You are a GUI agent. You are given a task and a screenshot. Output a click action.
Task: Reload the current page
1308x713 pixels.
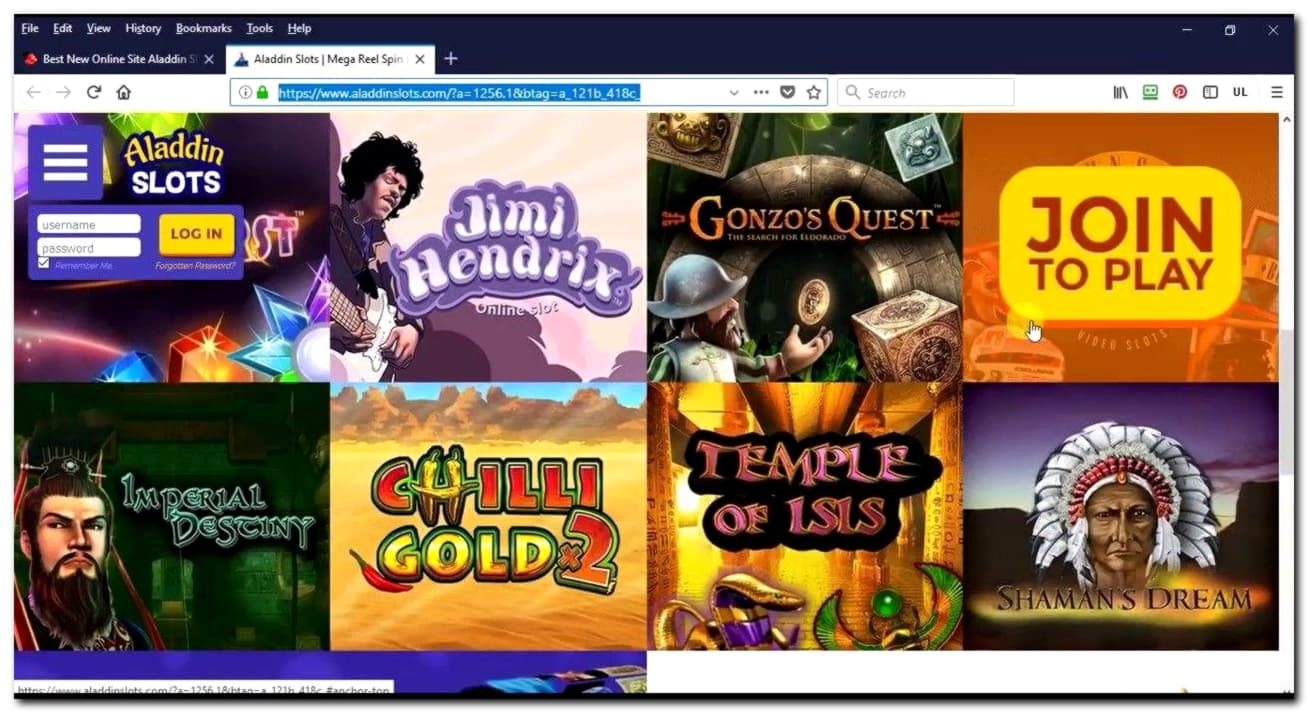coord(94,92)
